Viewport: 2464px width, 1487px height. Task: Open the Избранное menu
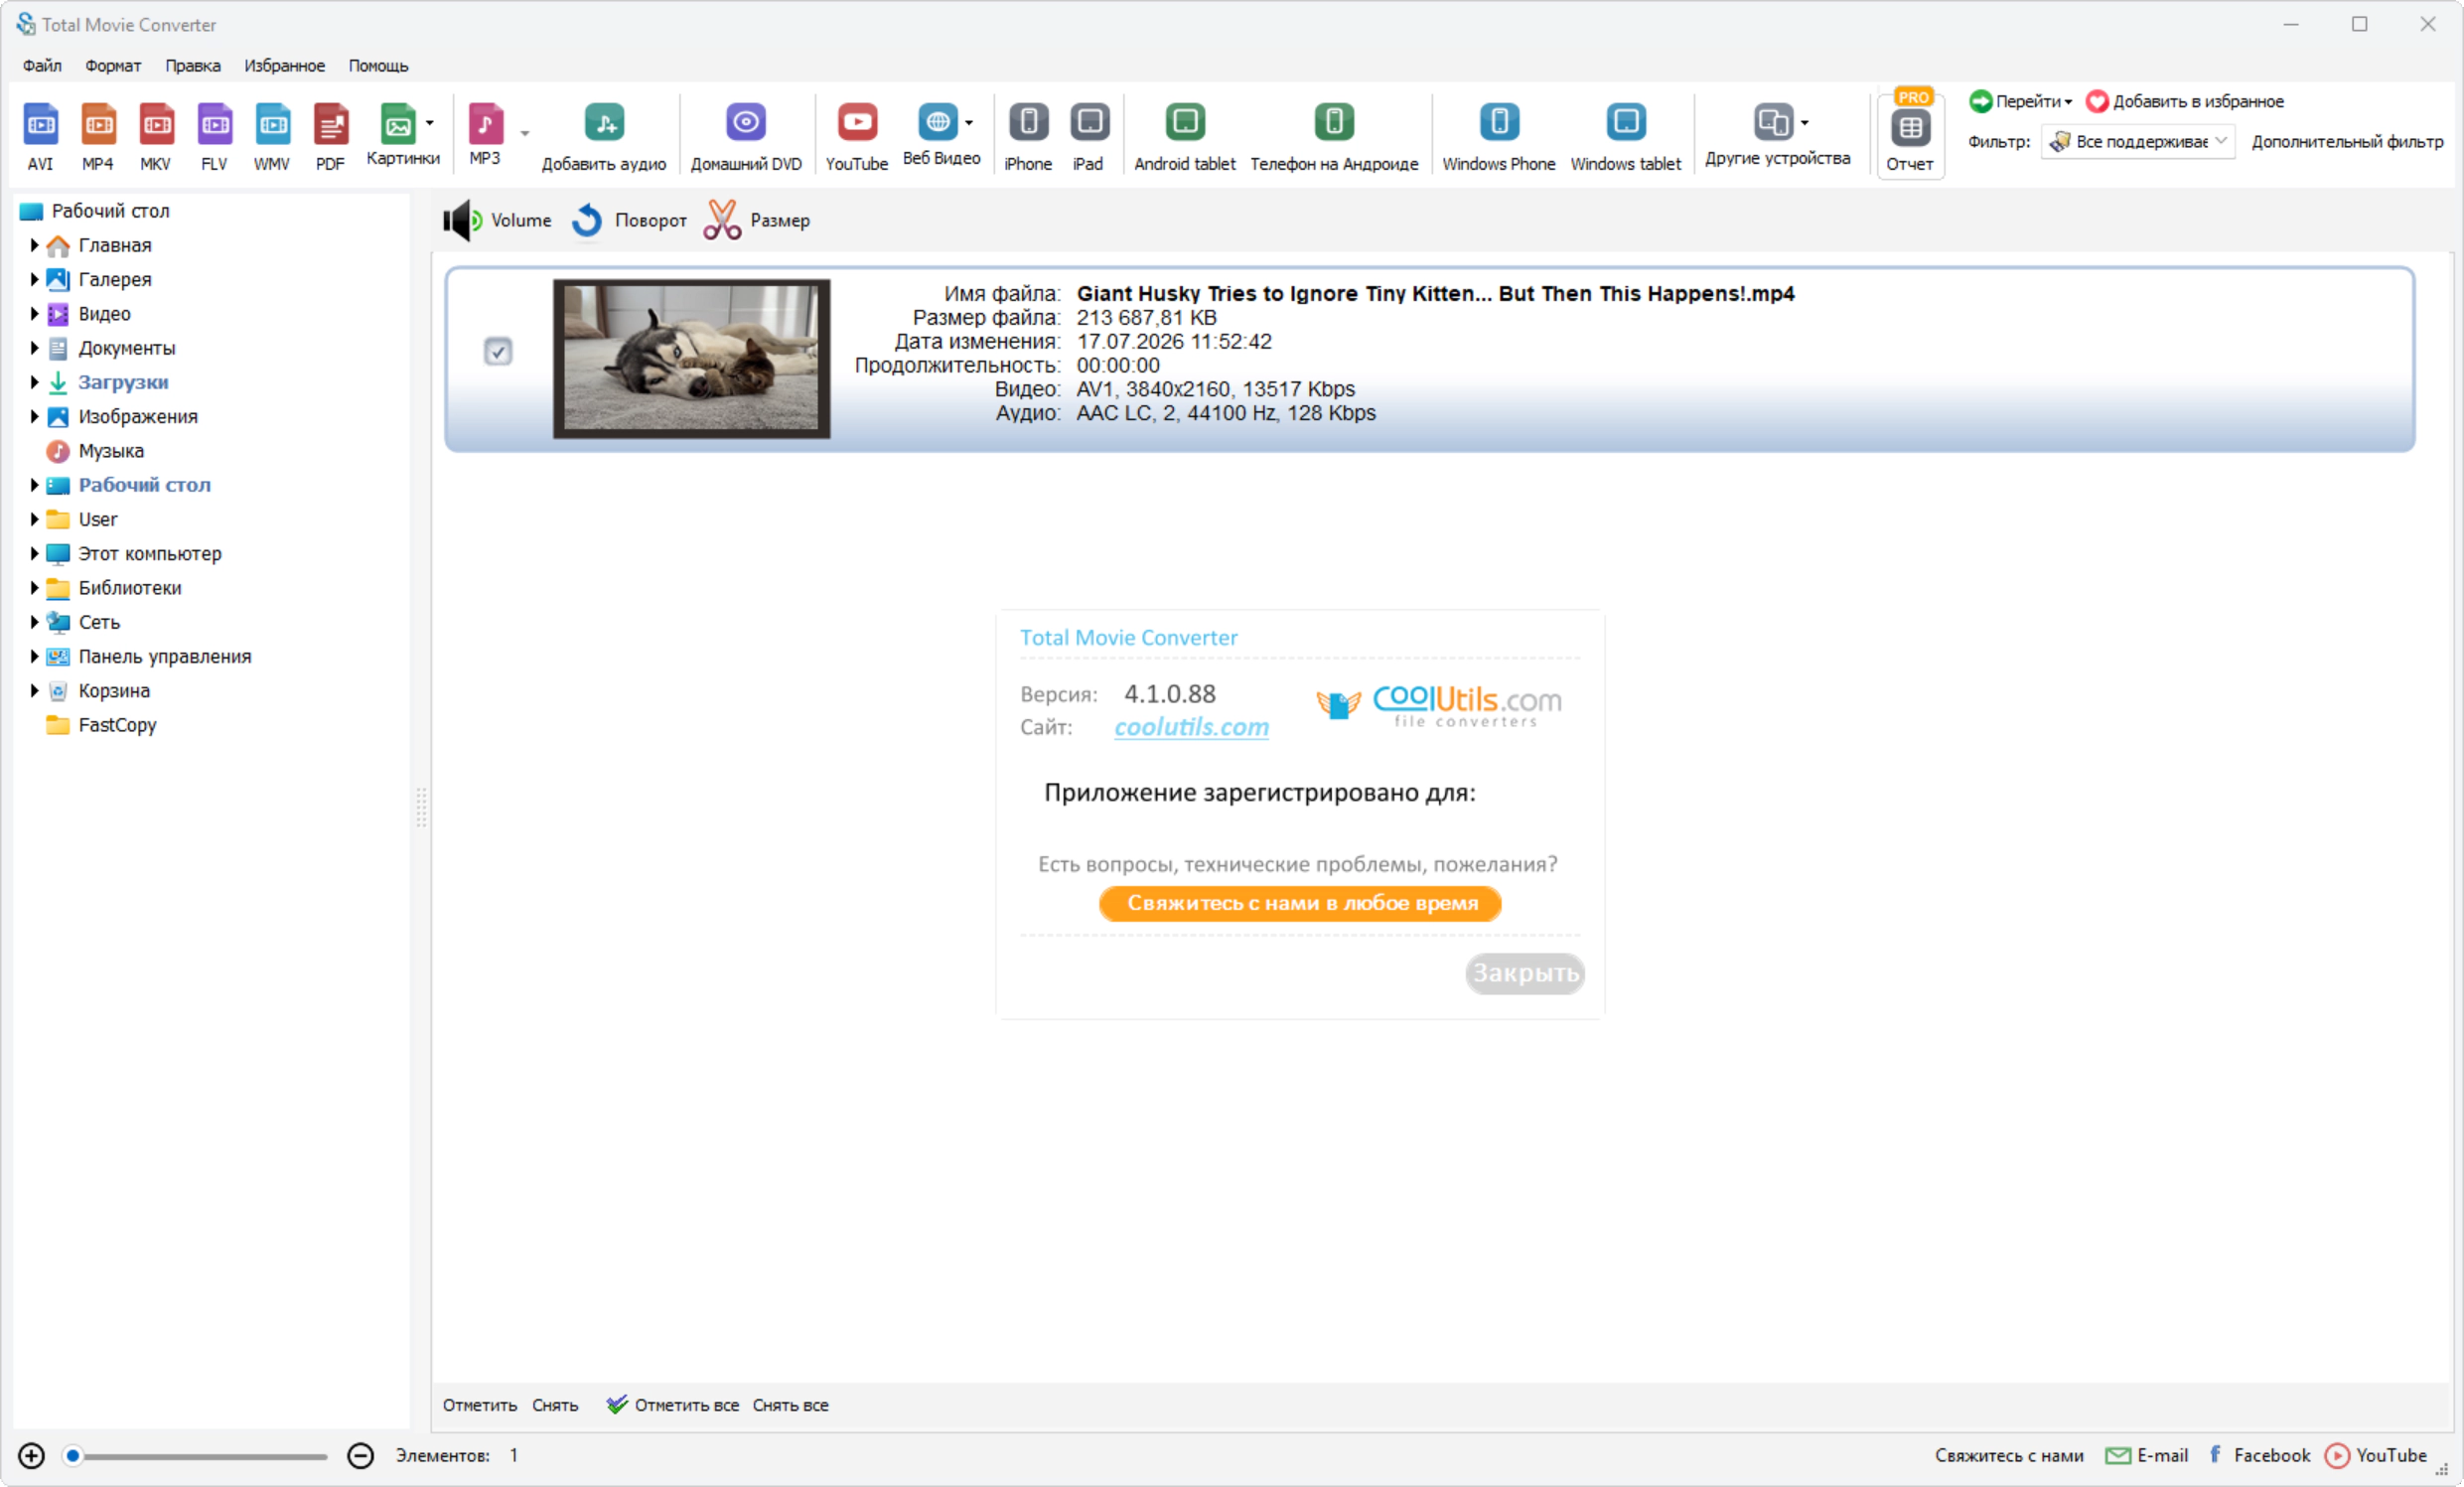[284, 66]
